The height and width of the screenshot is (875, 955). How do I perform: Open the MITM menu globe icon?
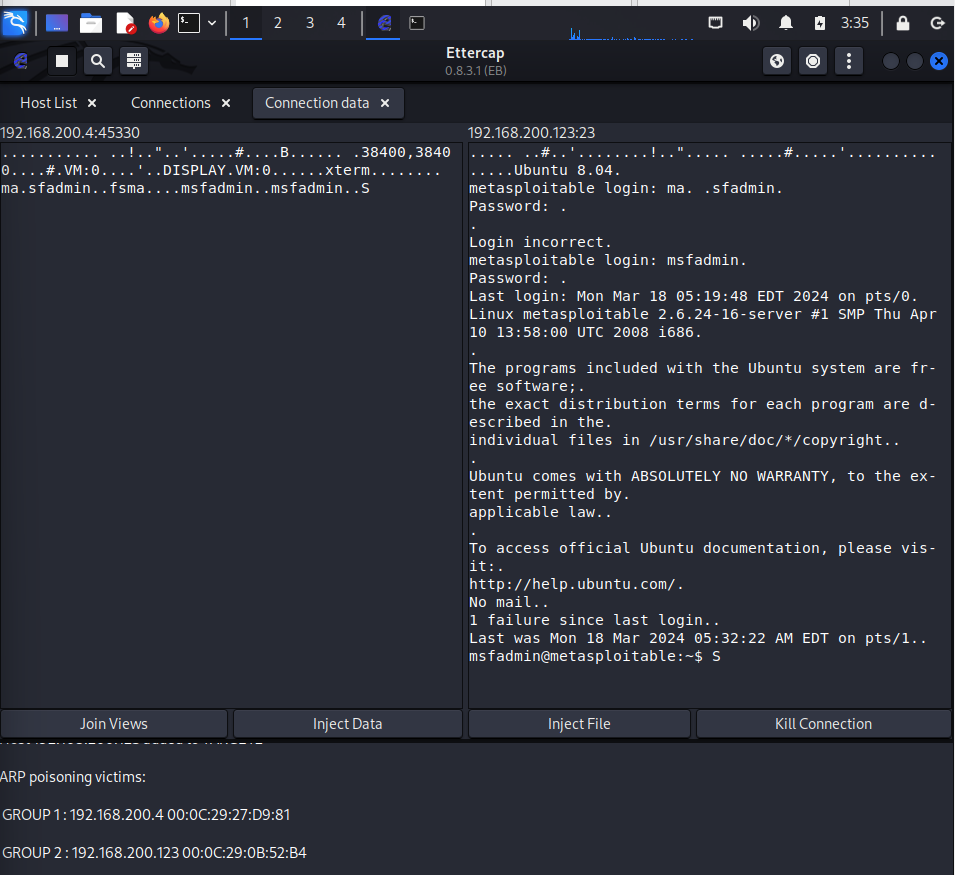point(777,62)
